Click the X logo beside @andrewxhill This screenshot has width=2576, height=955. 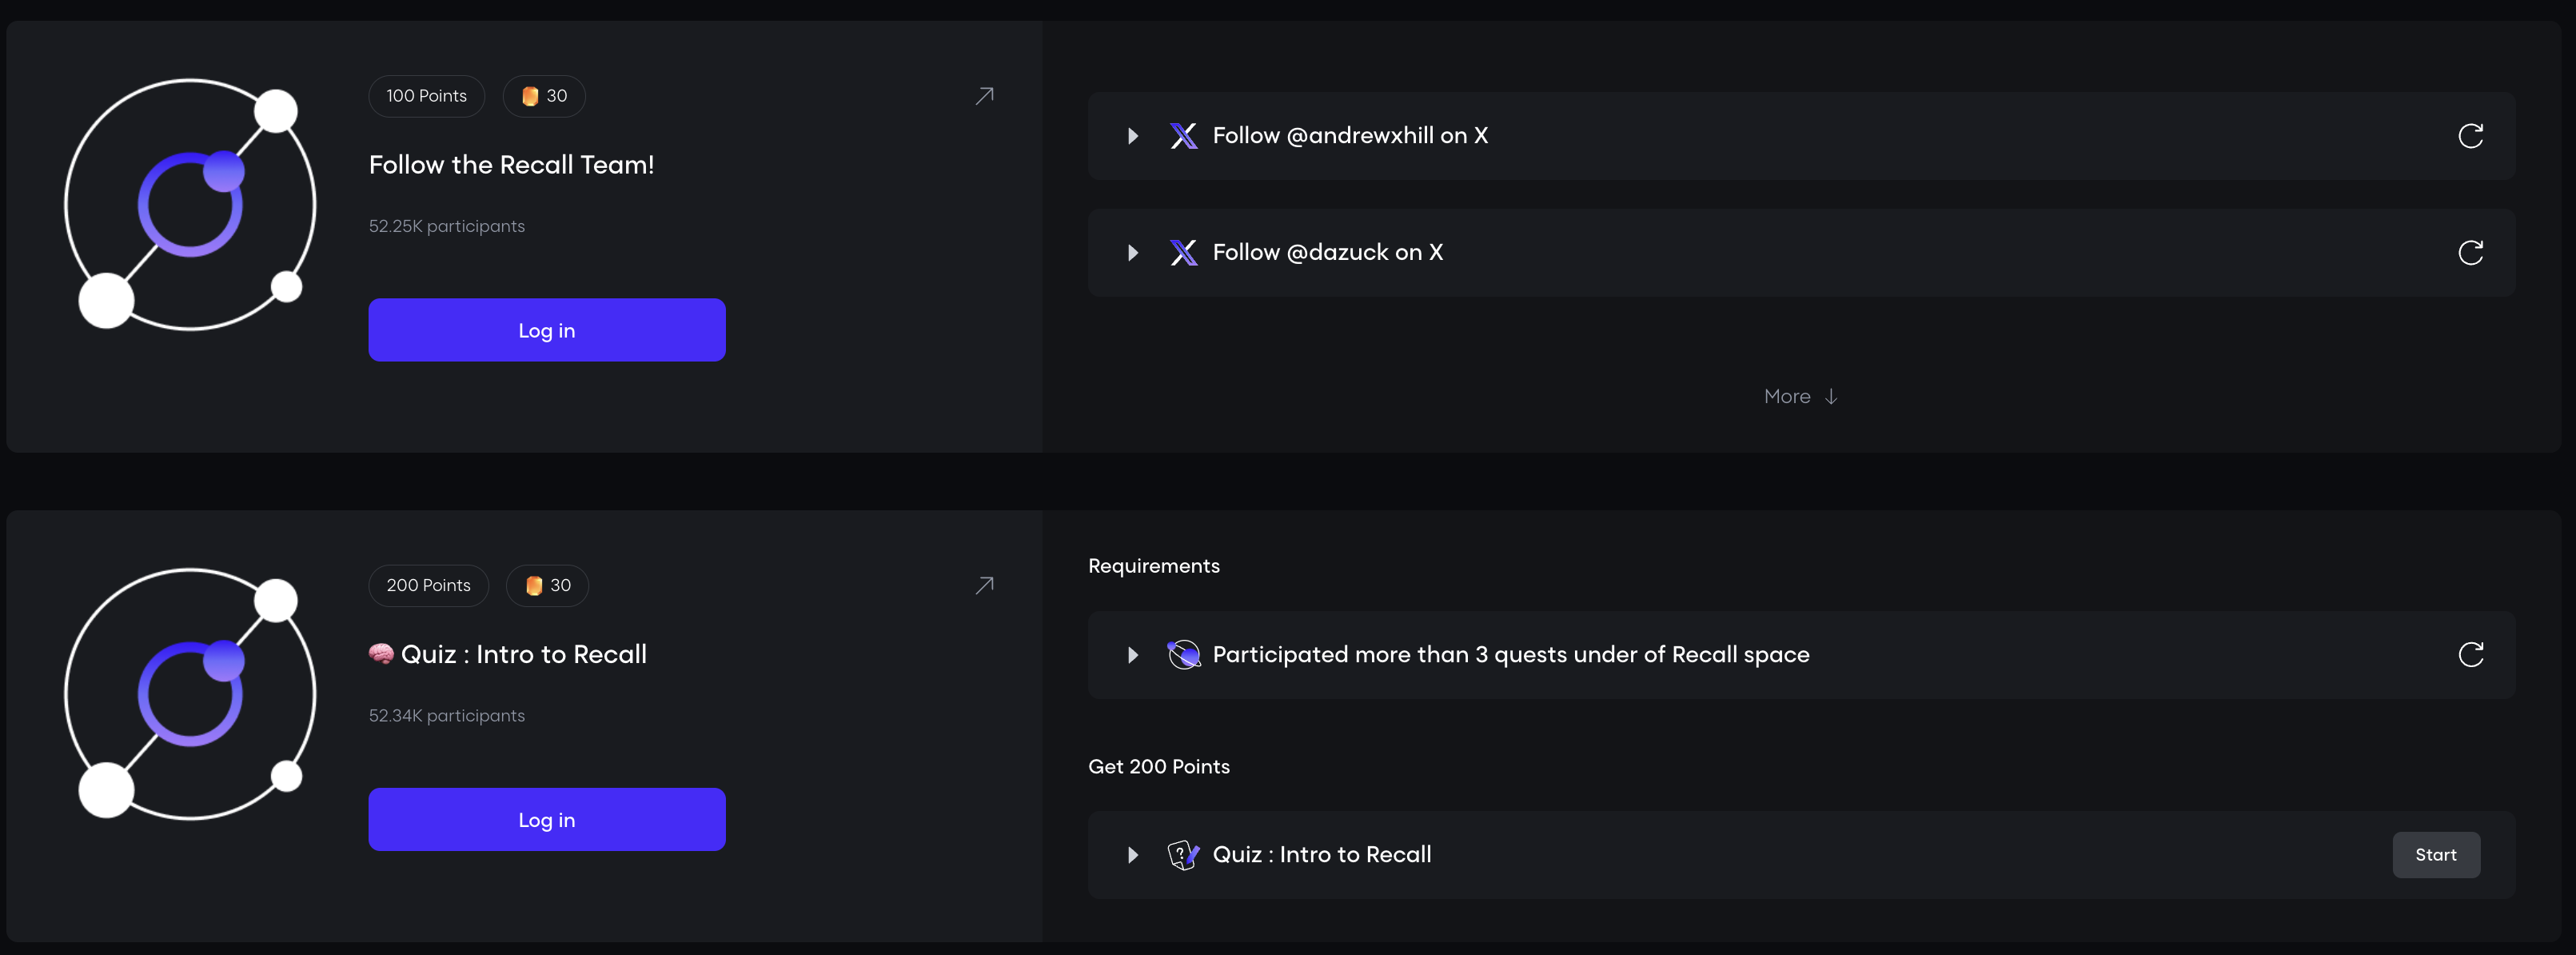(1184, 136)
